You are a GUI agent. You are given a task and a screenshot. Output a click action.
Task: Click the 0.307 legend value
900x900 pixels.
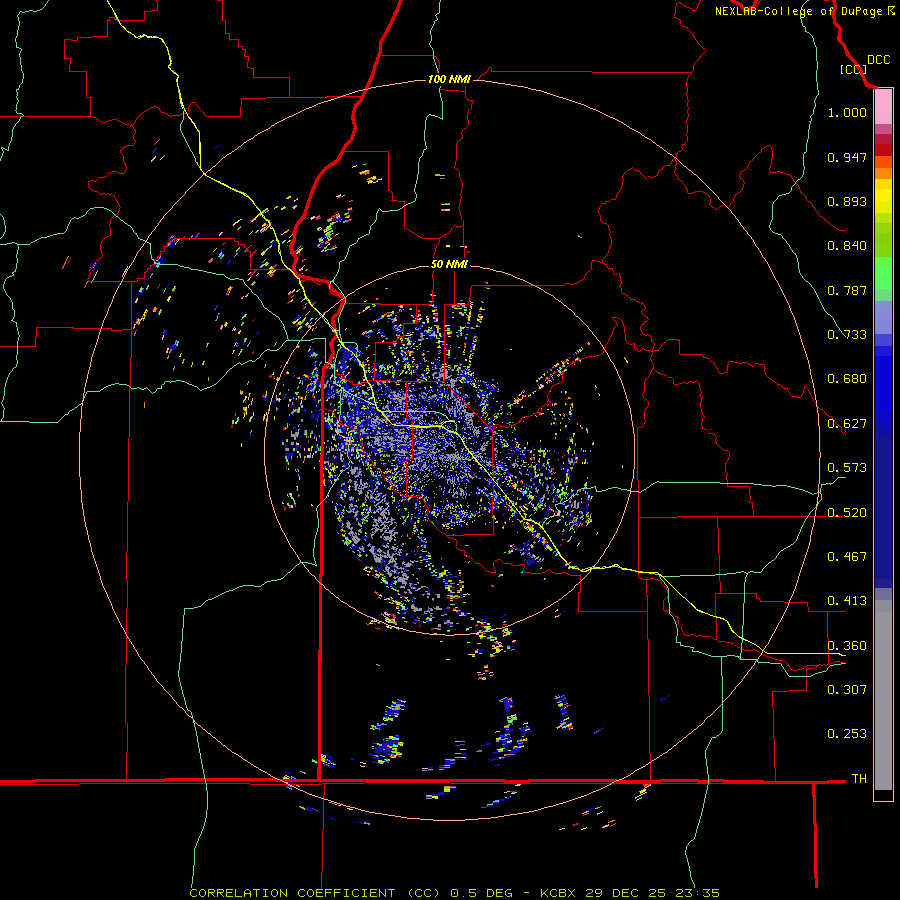click(847, 689)
